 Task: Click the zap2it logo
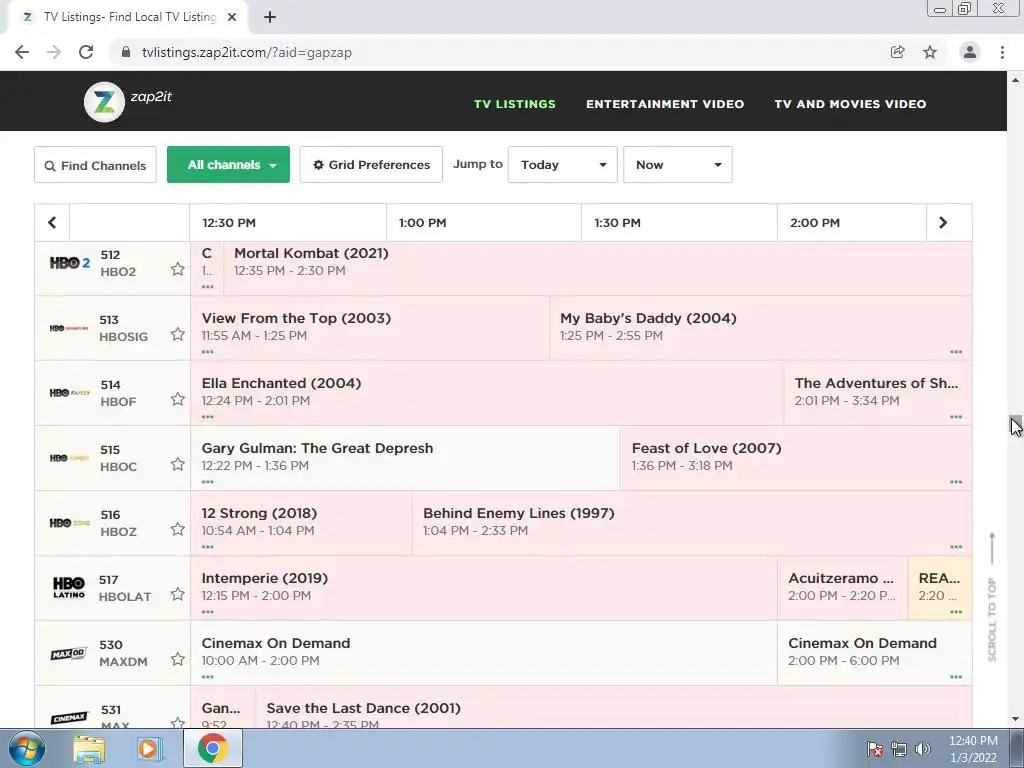(x=128, y=101)
